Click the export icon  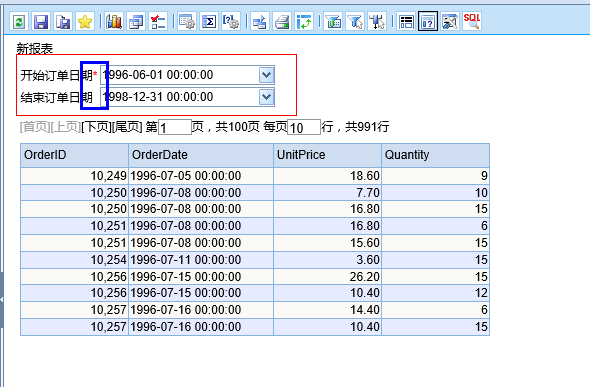260,21
